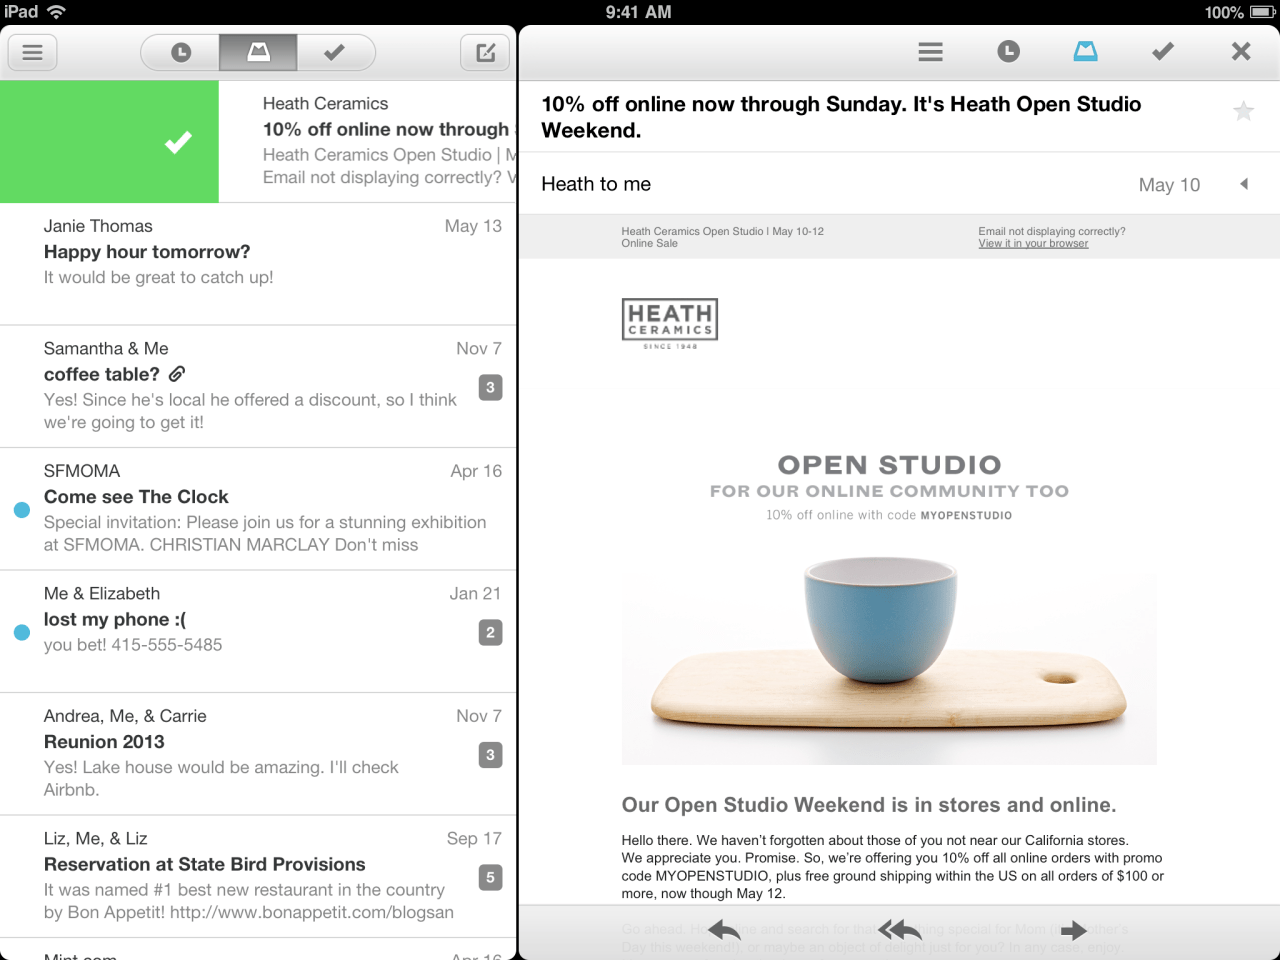Tap Our Open Studio Weekend heading
The width and height of the screenshot is (1280, 960).
pyautogui.click(x=869, y=805)
